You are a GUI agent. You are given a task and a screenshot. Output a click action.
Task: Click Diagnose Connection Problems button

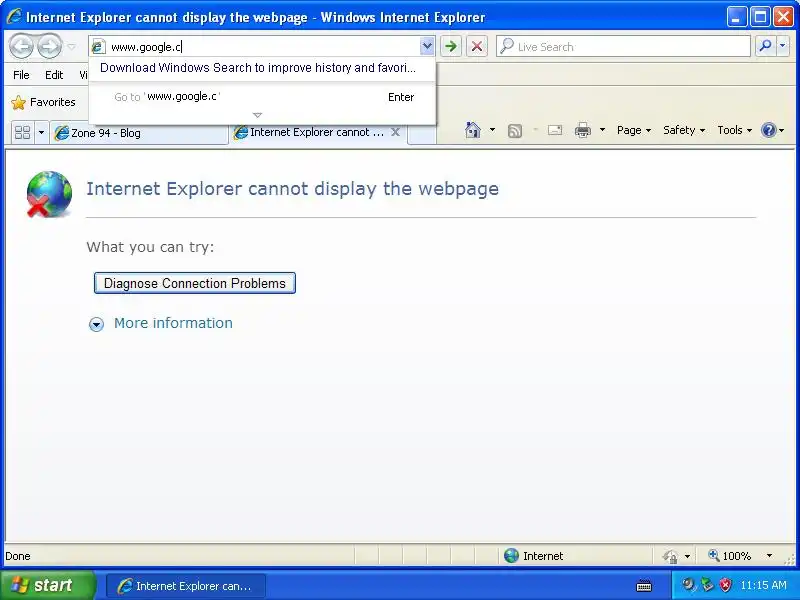[195, 283]
